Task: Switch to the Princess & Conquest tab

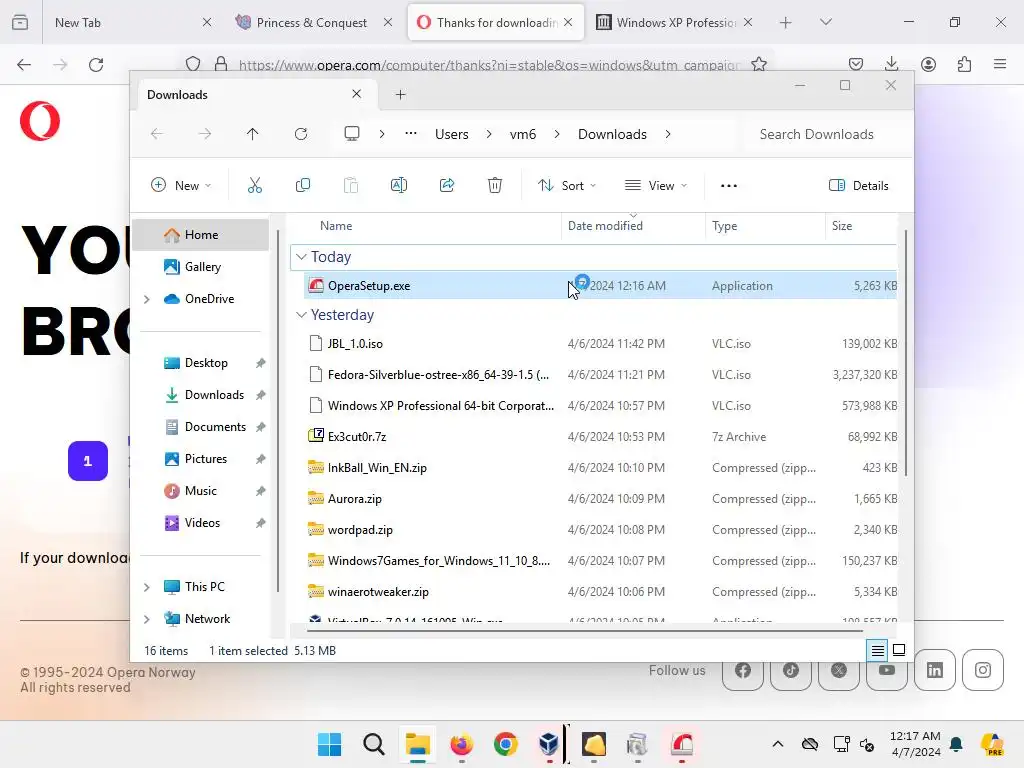Action: coord(314,22)
